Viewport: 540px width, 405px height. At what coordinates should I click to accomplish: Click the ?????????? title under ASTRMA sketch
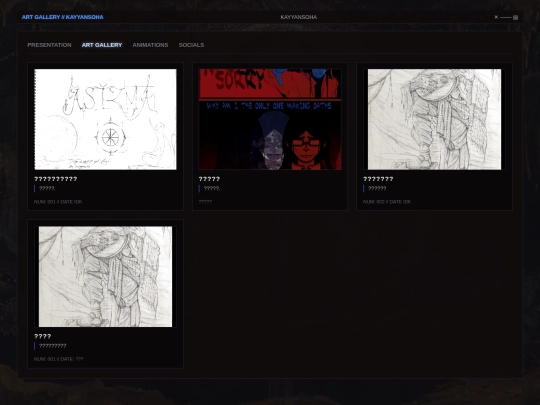point(56,179)
